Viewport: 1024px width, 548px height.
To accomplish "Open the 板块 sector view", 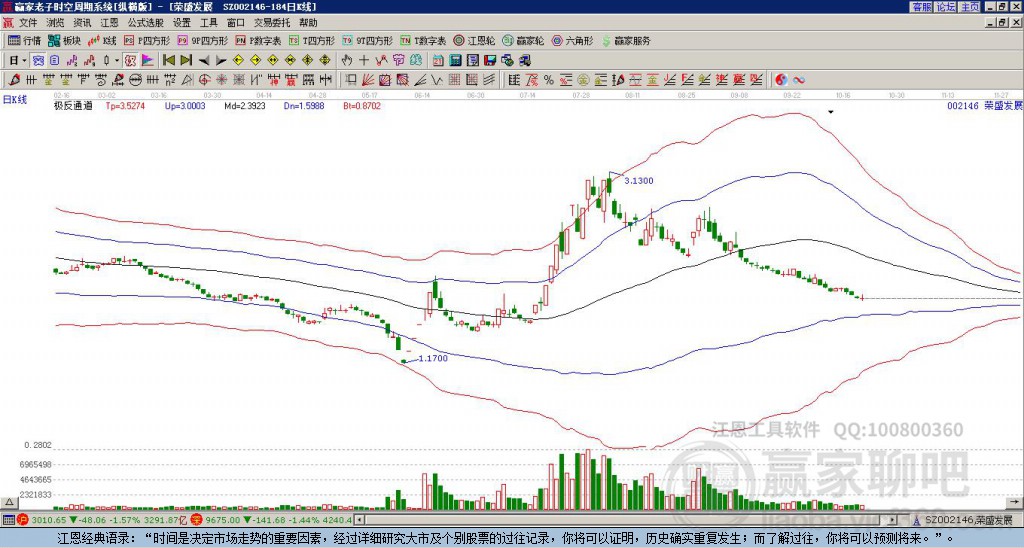I will (64, 40).
